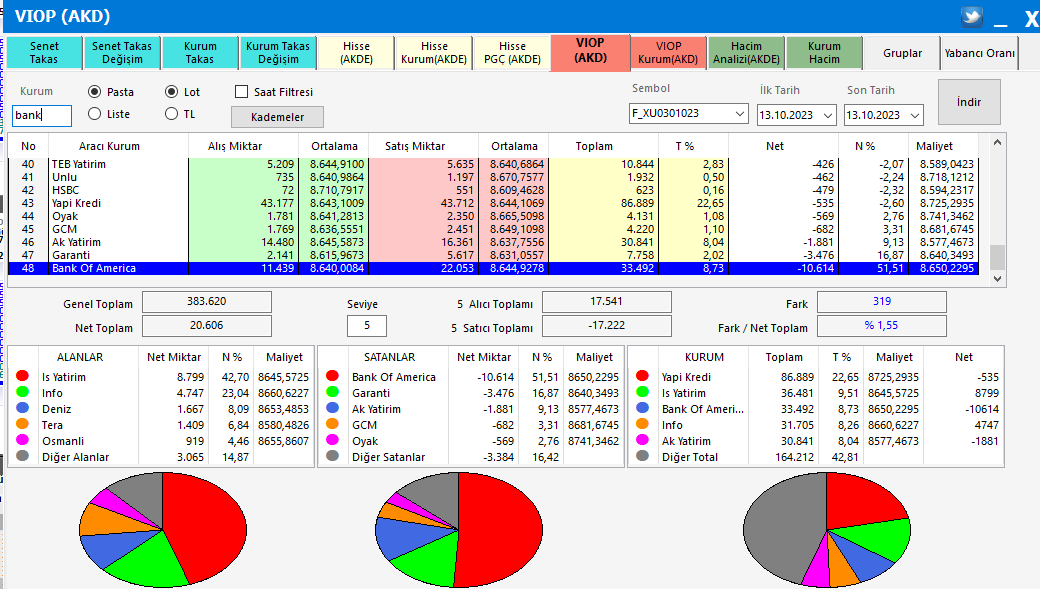Open the Yabancı Oranı tab
The height and width of the screenshot is (589, 1040).
pyautogui.click(x=980, y=53)
